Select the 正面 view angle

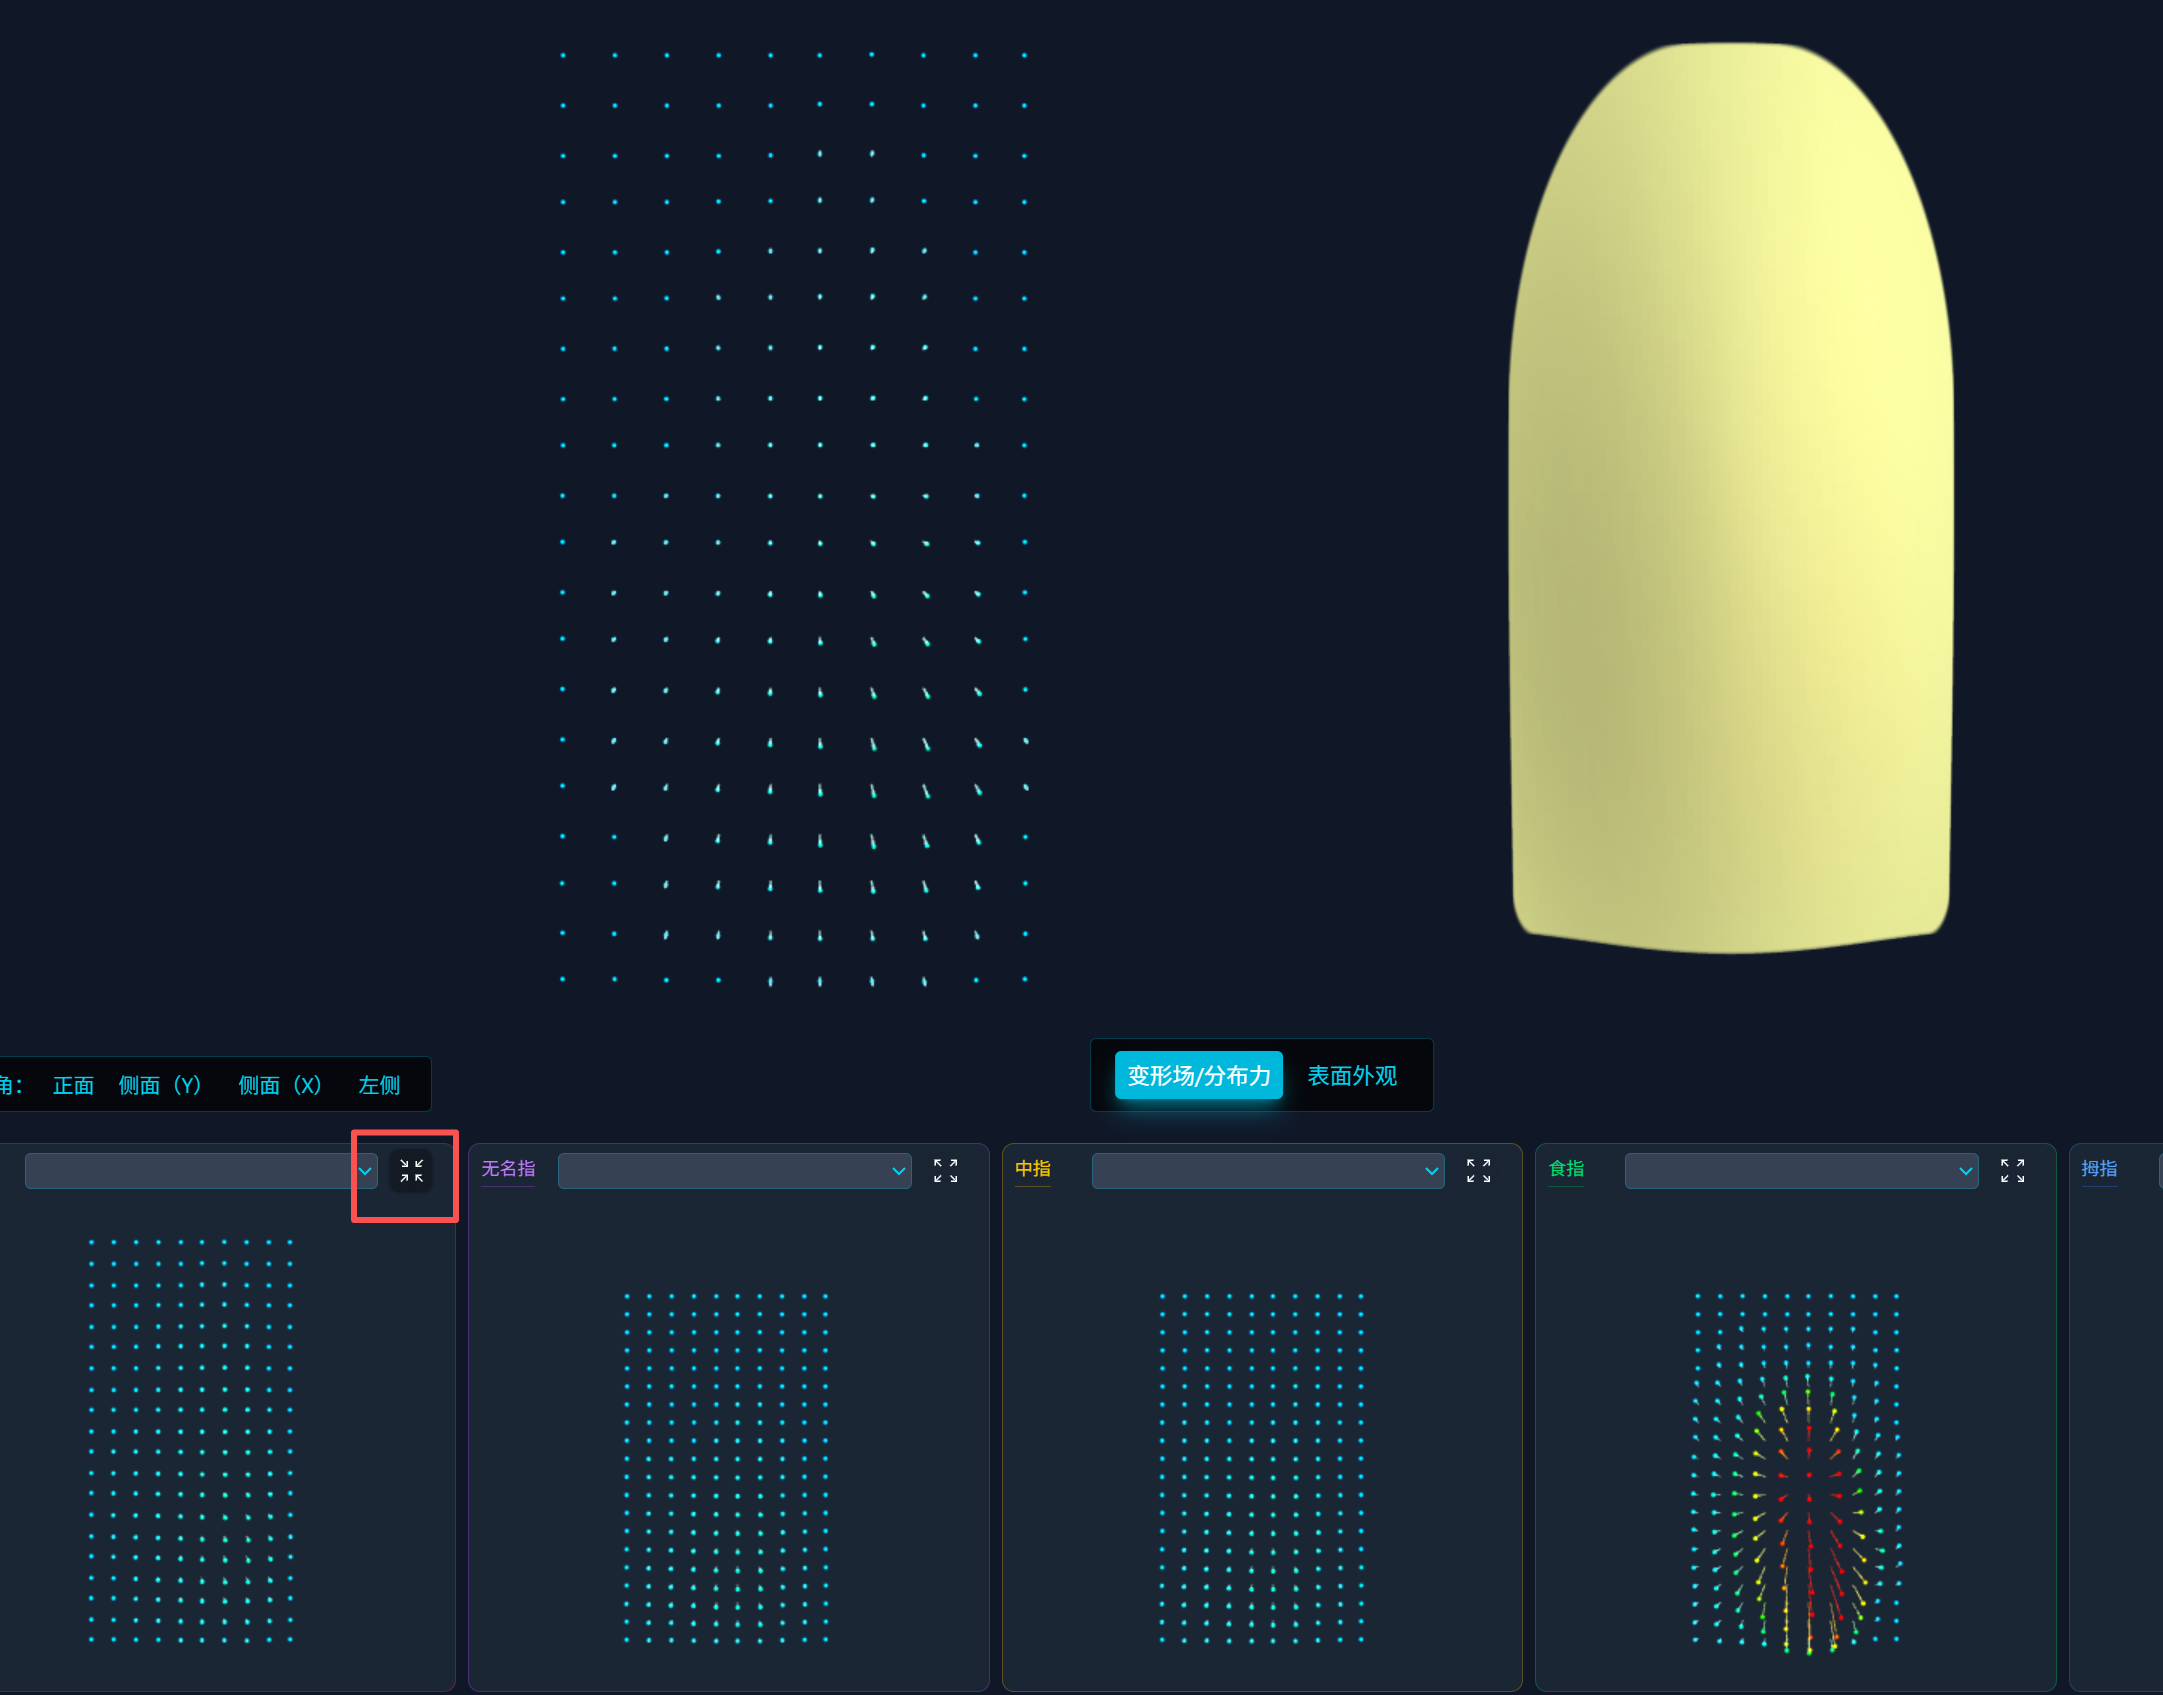[73, 1085]
